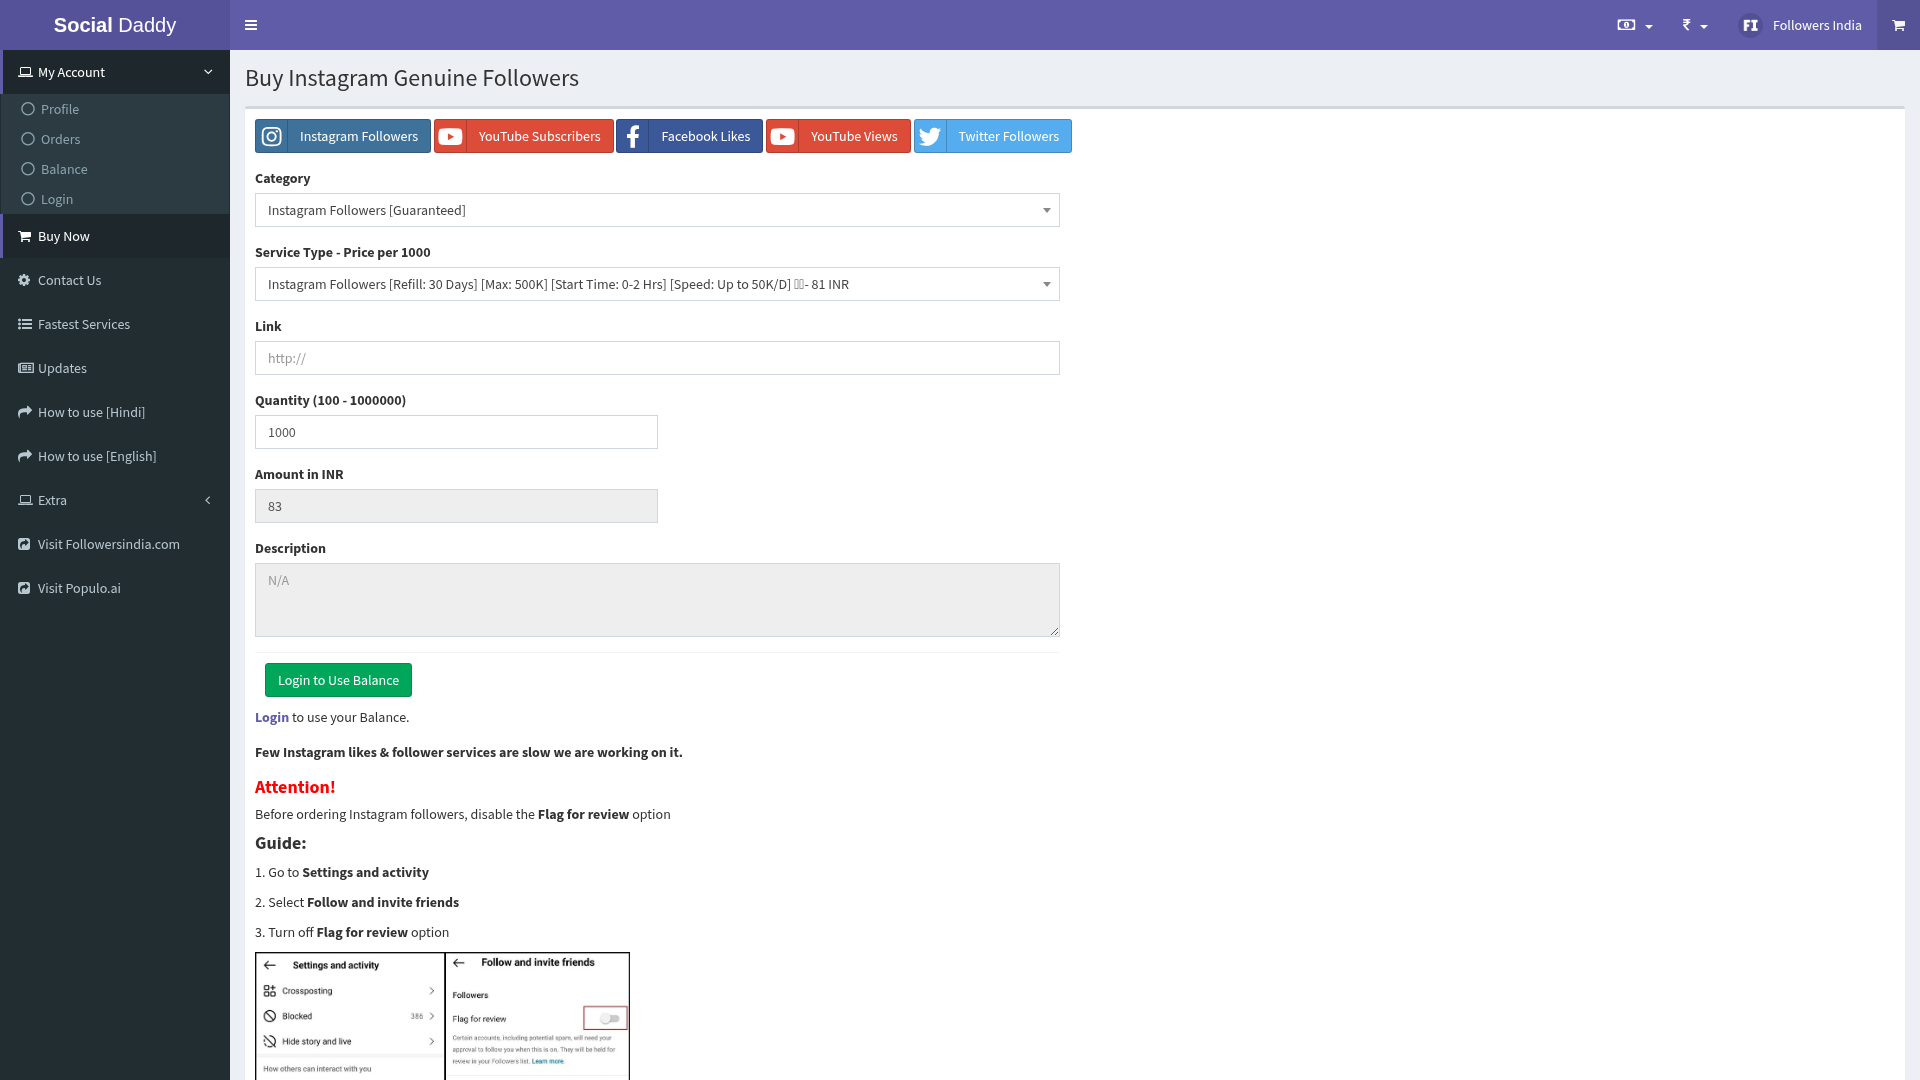Open the Service Type dropdown

click(x=657, y=284)
